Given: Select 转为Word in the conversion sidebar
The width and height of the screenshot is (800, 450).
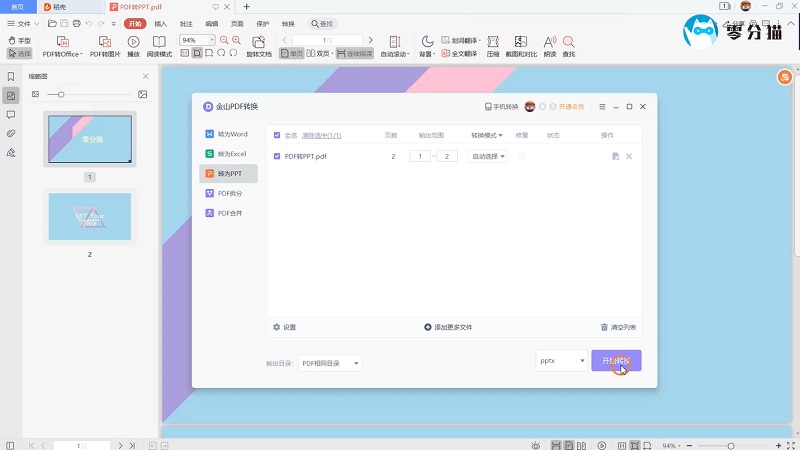Looking at the screenshot, I should 228,134.
